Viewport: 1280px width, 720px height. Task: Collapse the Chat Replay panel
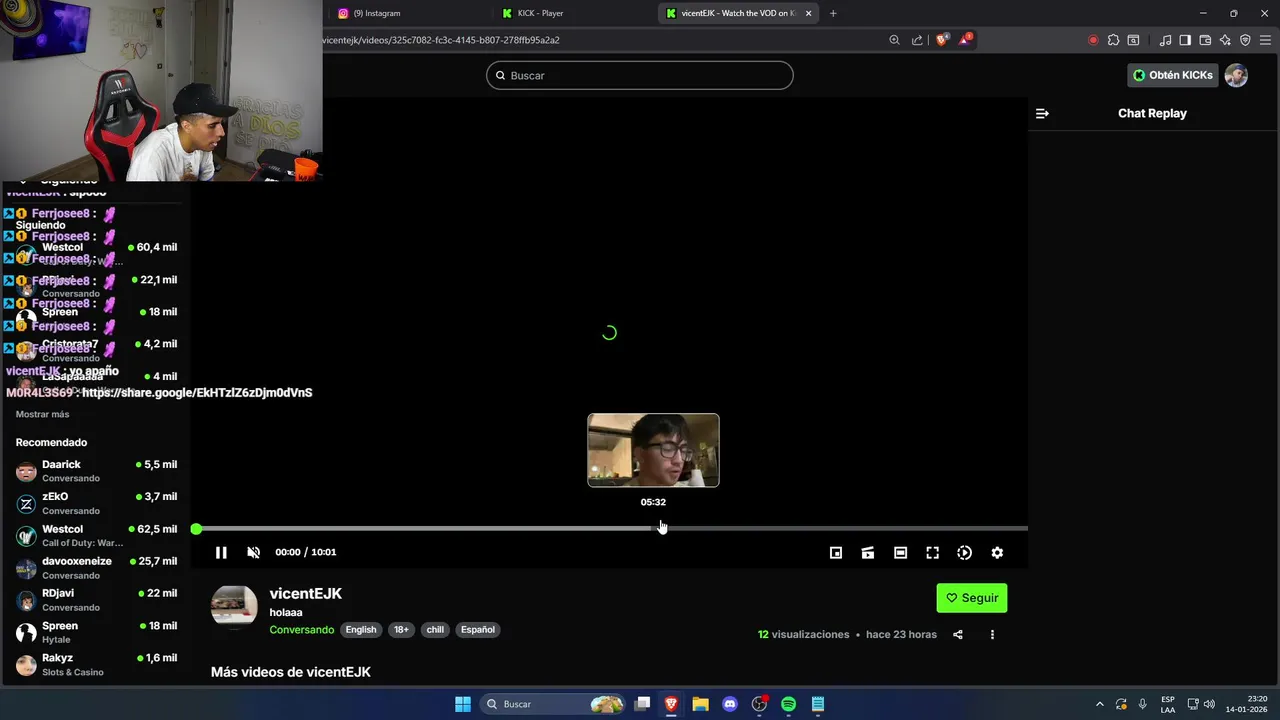1042,113
